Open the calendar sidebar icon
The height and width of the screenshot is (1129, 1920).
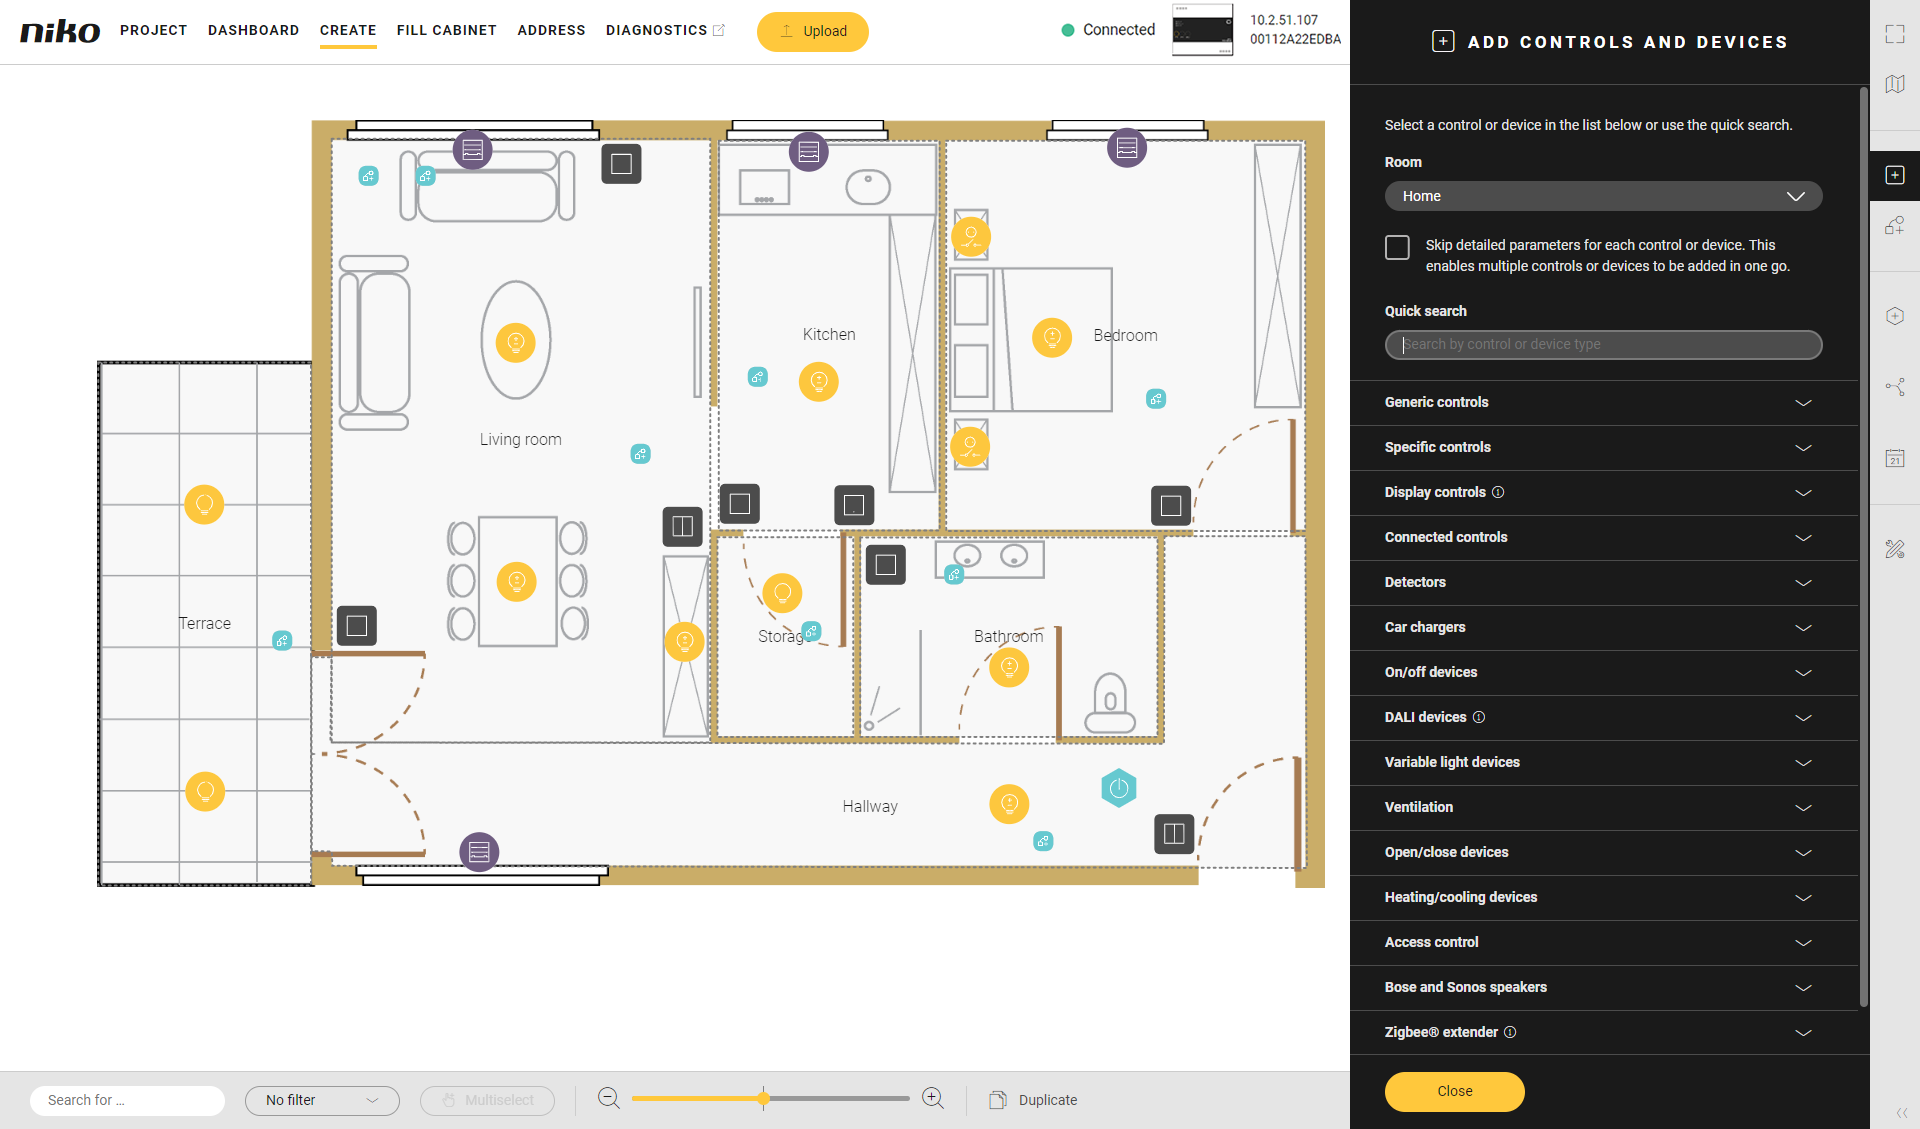[x=1895, y=458]
